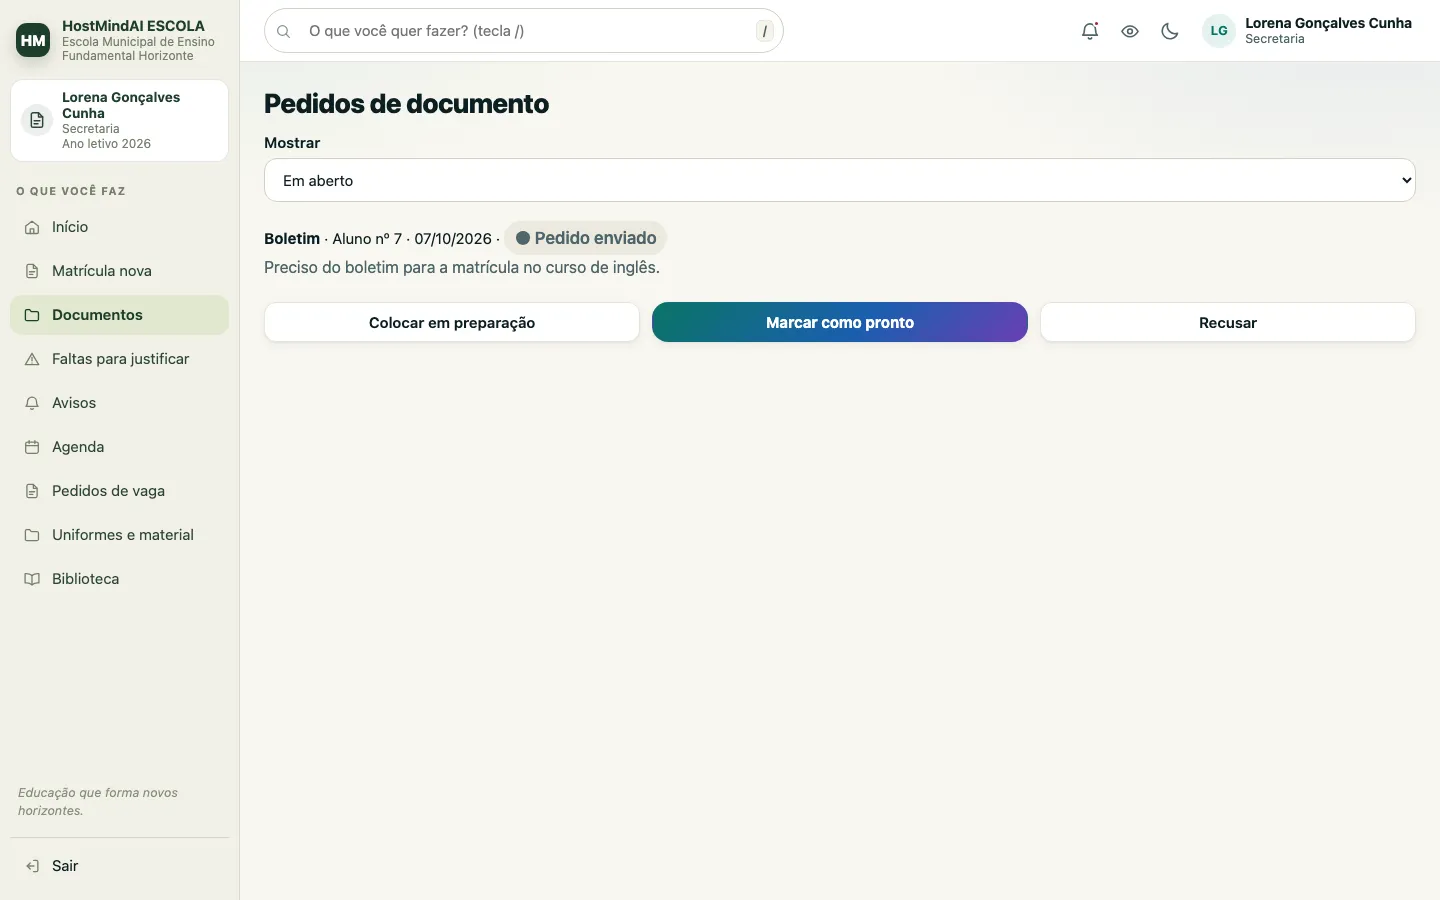Click 'HostMindAI ESCOLA' brand name
The height and width of the screenshot is (900, 1440).
pos(133,26)
